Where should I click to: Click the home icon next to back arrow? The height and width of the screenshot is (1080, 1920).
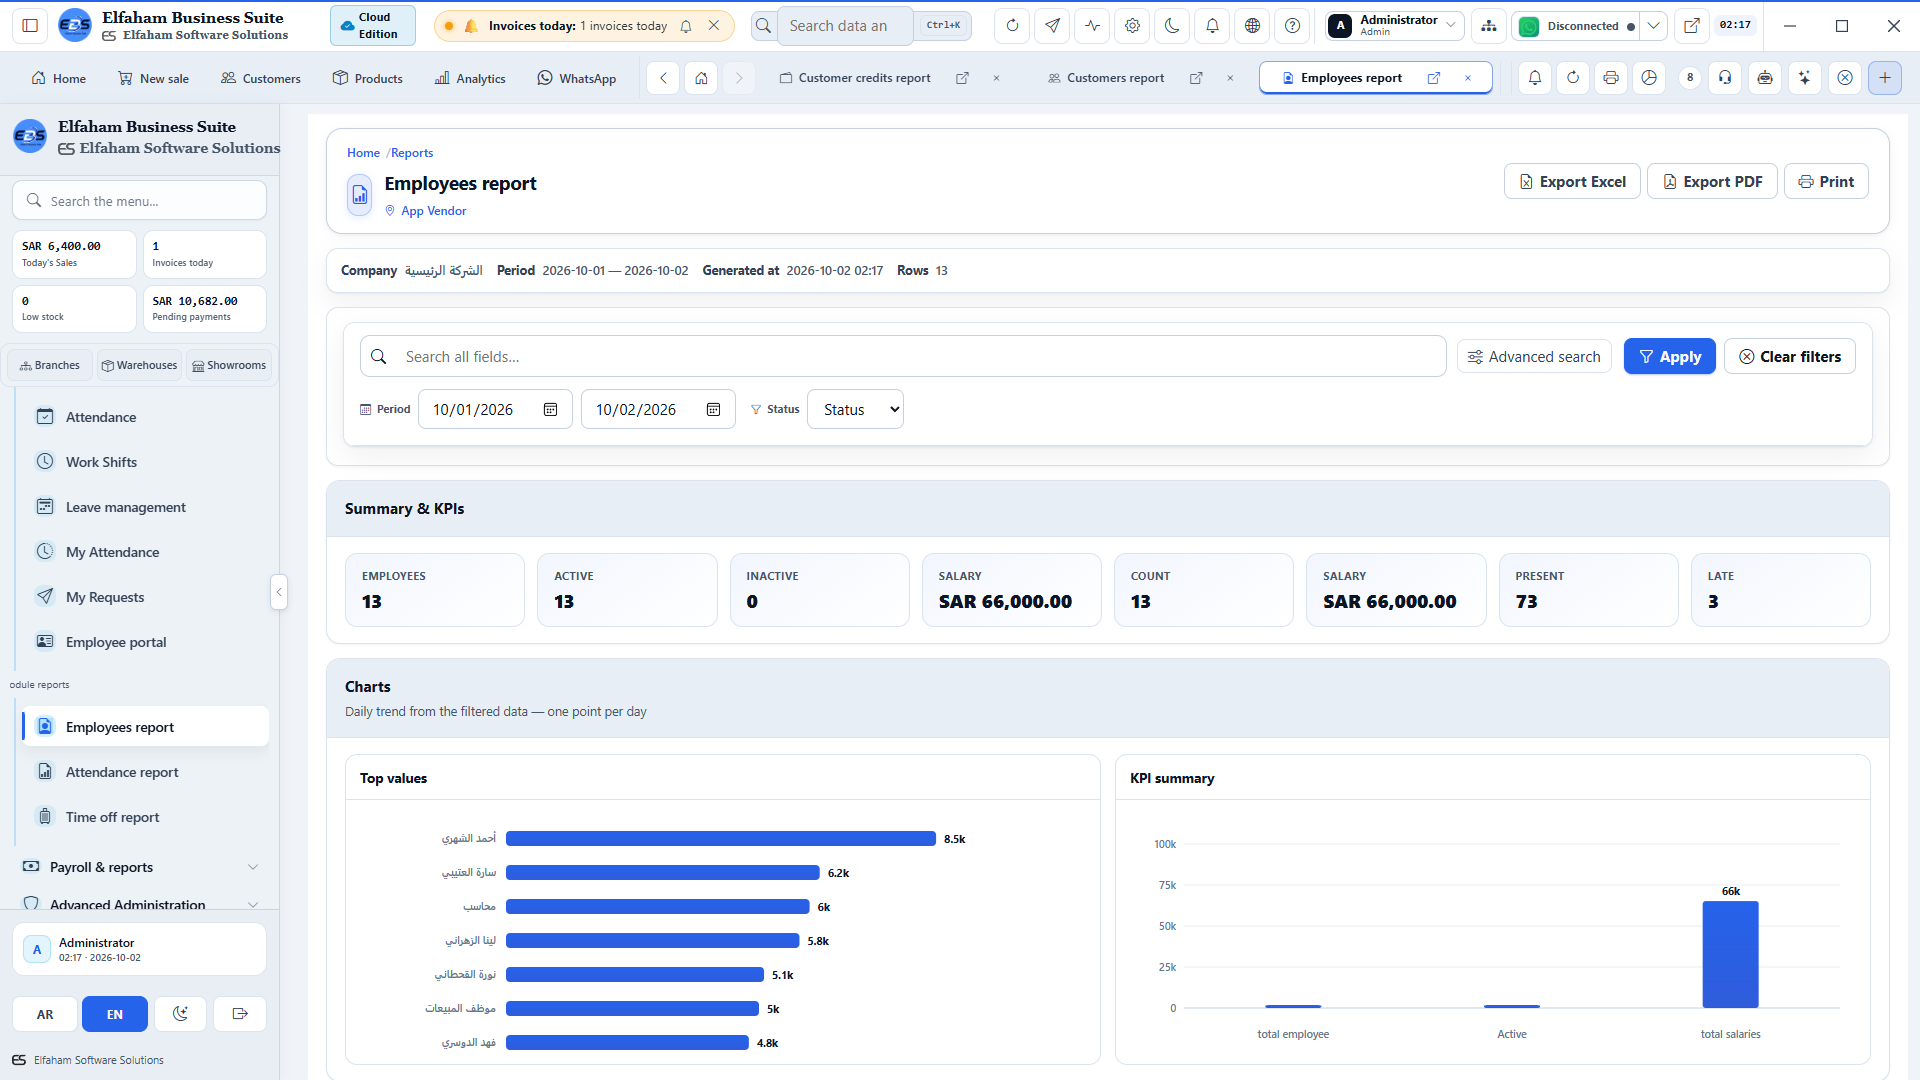point(701,78)
